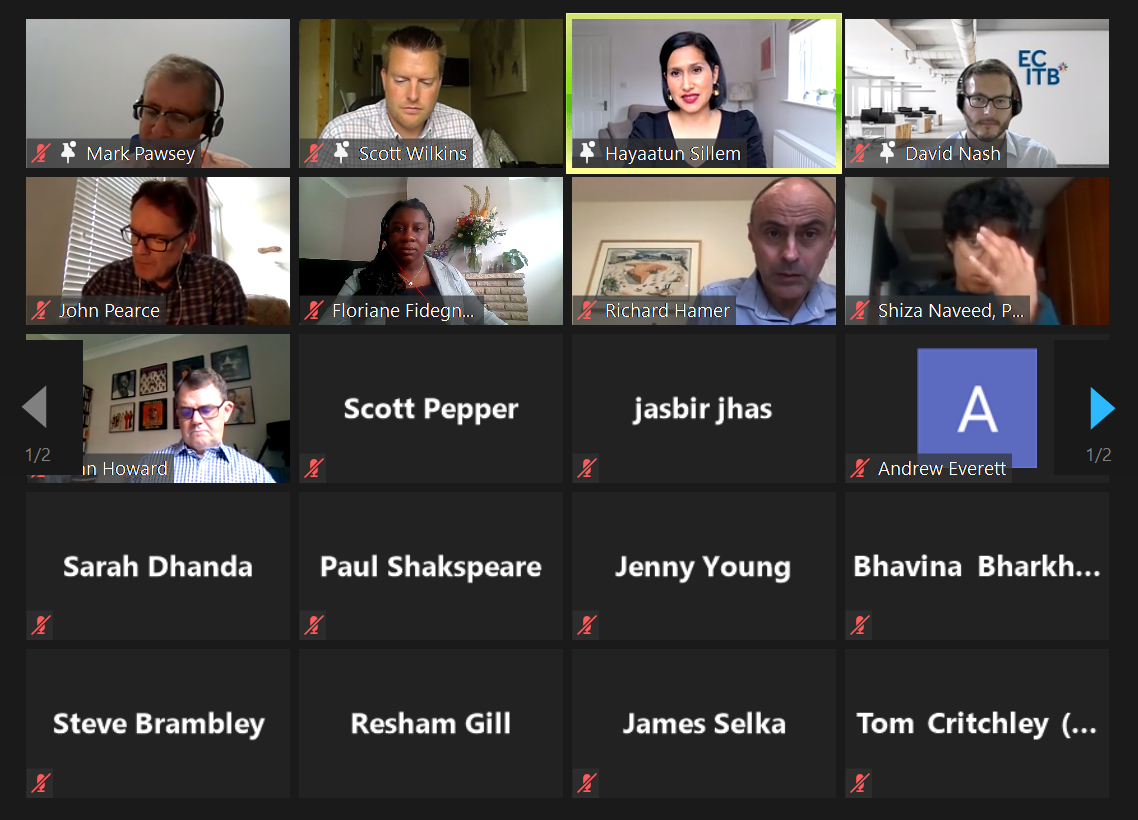Viewport: 1138px width, 820px height.
Task: Click the pin icon on David Nash's tile
Action: pos(887,152)
